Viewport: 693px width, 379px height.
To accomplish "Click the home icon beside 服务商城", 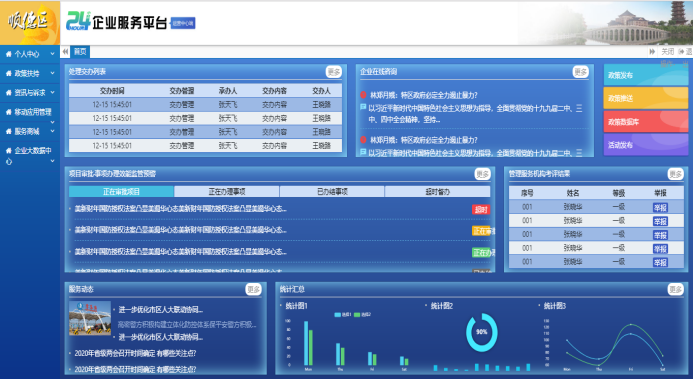I will click(x=8, y=131).
